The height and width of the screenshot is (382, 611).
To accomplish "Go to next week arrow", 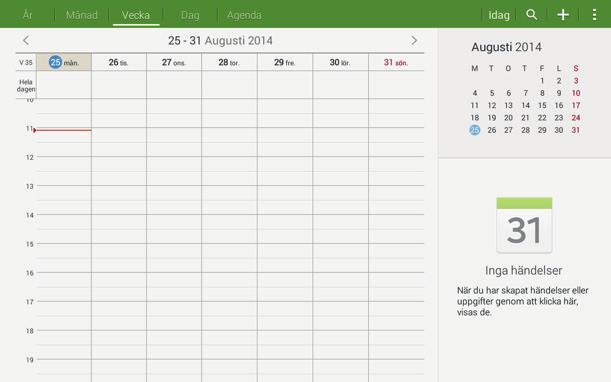I will (414, 40).
